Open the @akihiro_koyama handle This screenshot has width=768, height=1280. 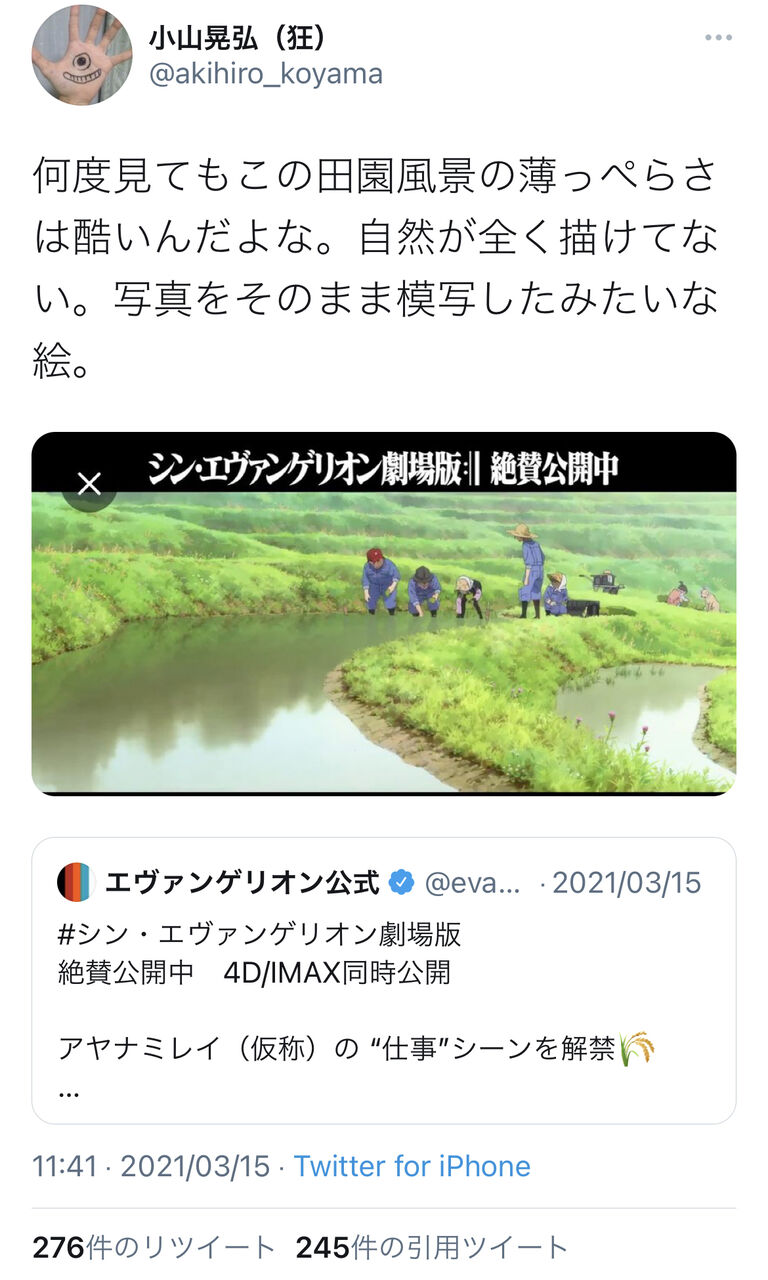click(265, 74)
